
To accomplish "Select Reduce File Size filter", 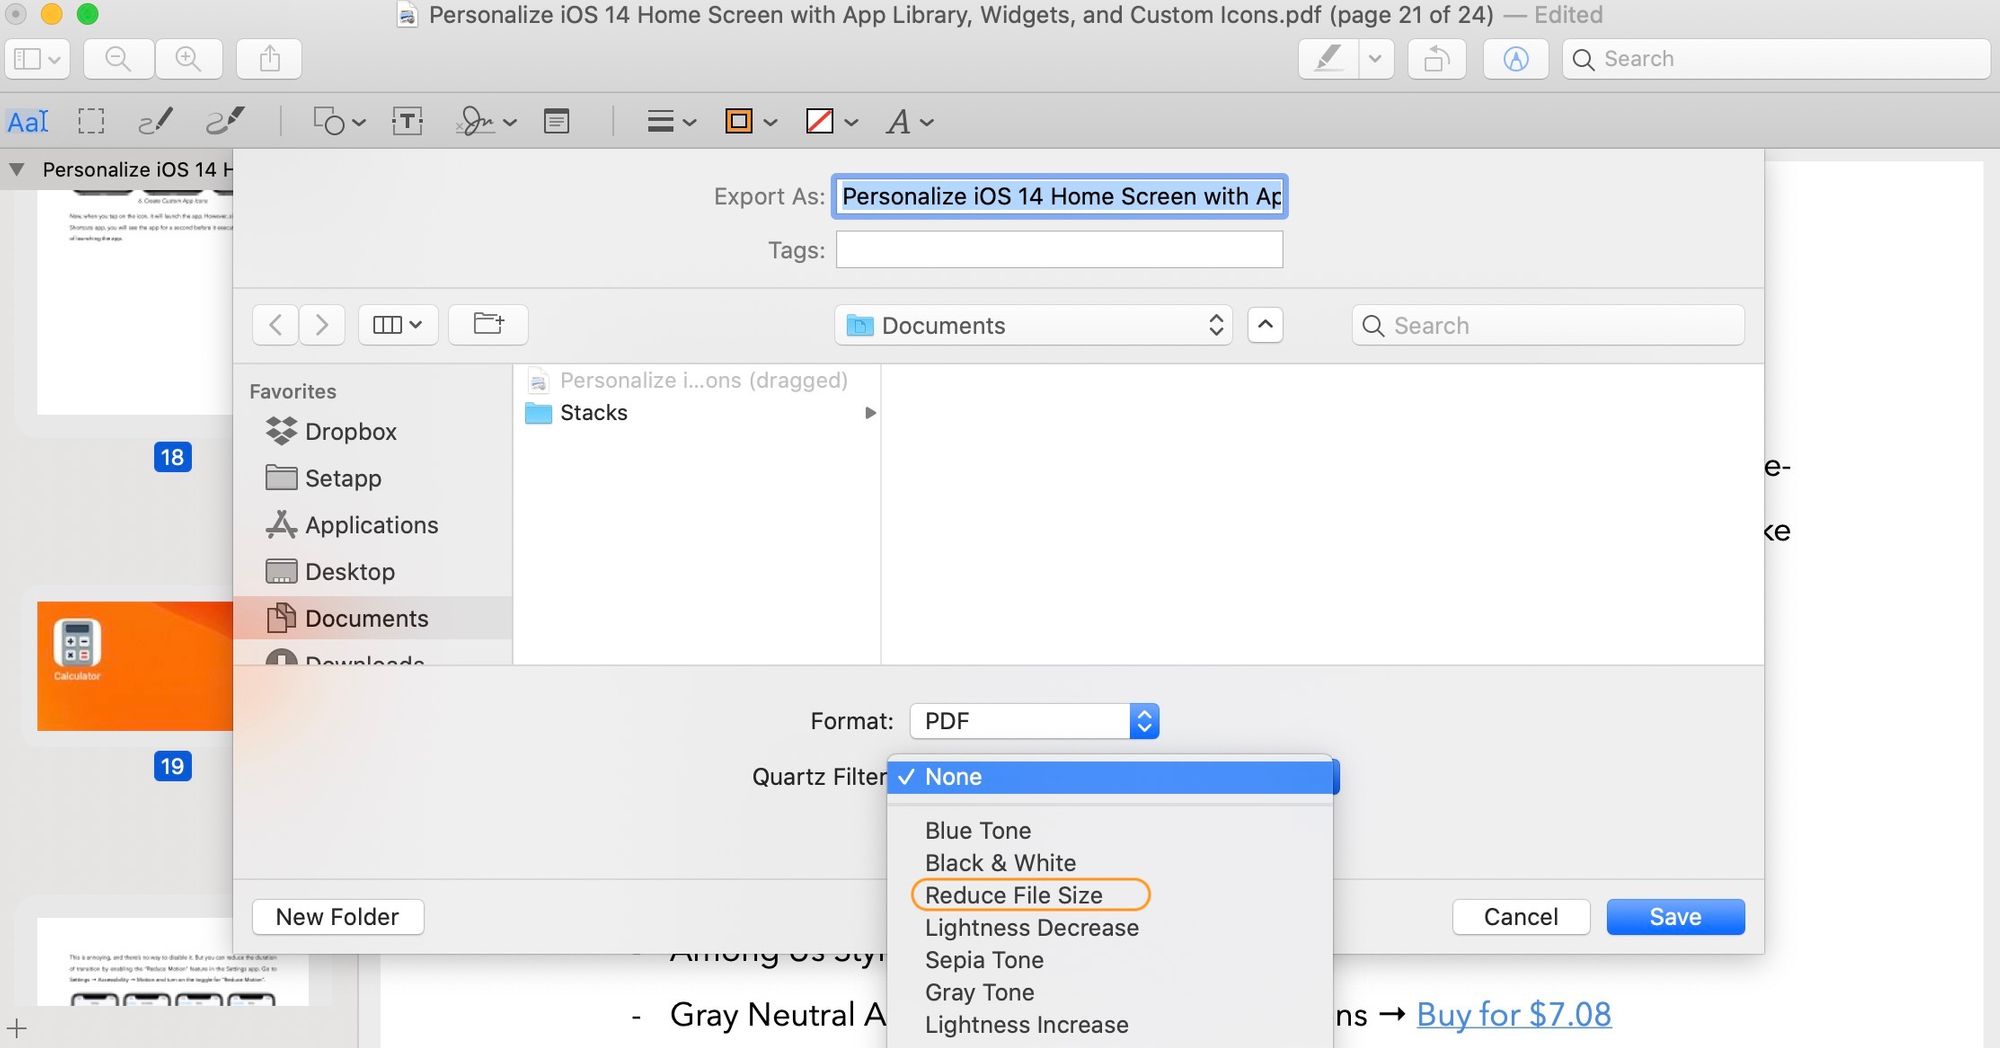I will click(x=1013, y=895).
